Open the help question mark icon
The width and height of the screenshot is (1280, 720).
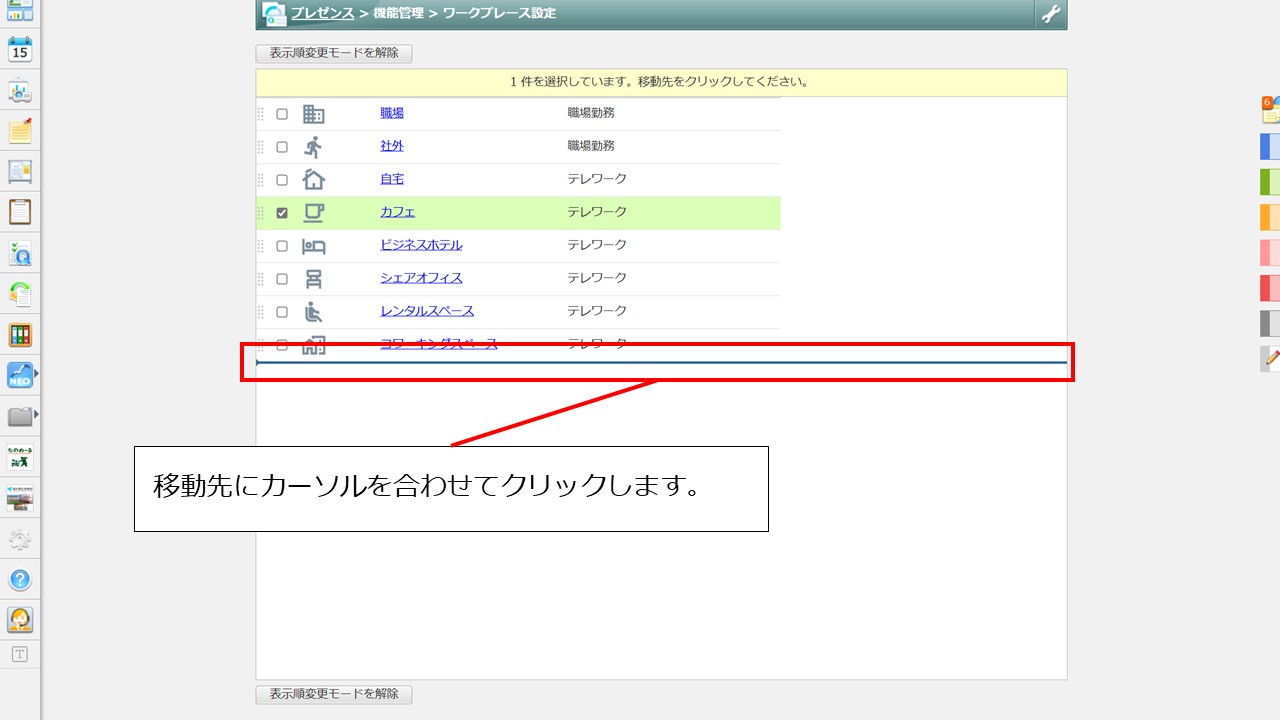20,579
